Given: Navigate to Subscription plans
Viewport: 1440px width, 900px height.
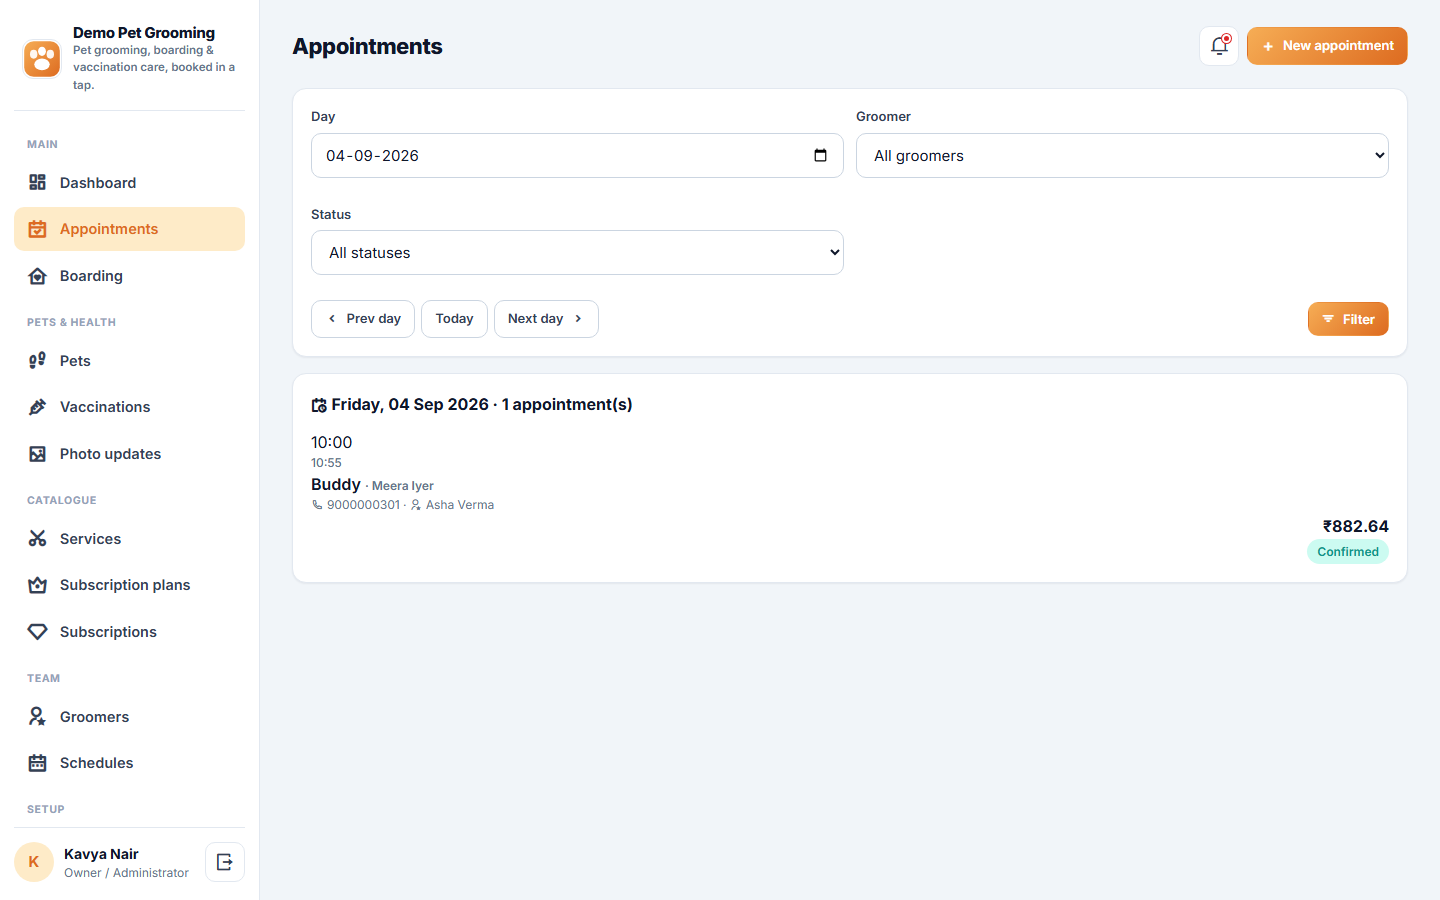Looking at the screenshot, I should (x=129, y=585).
